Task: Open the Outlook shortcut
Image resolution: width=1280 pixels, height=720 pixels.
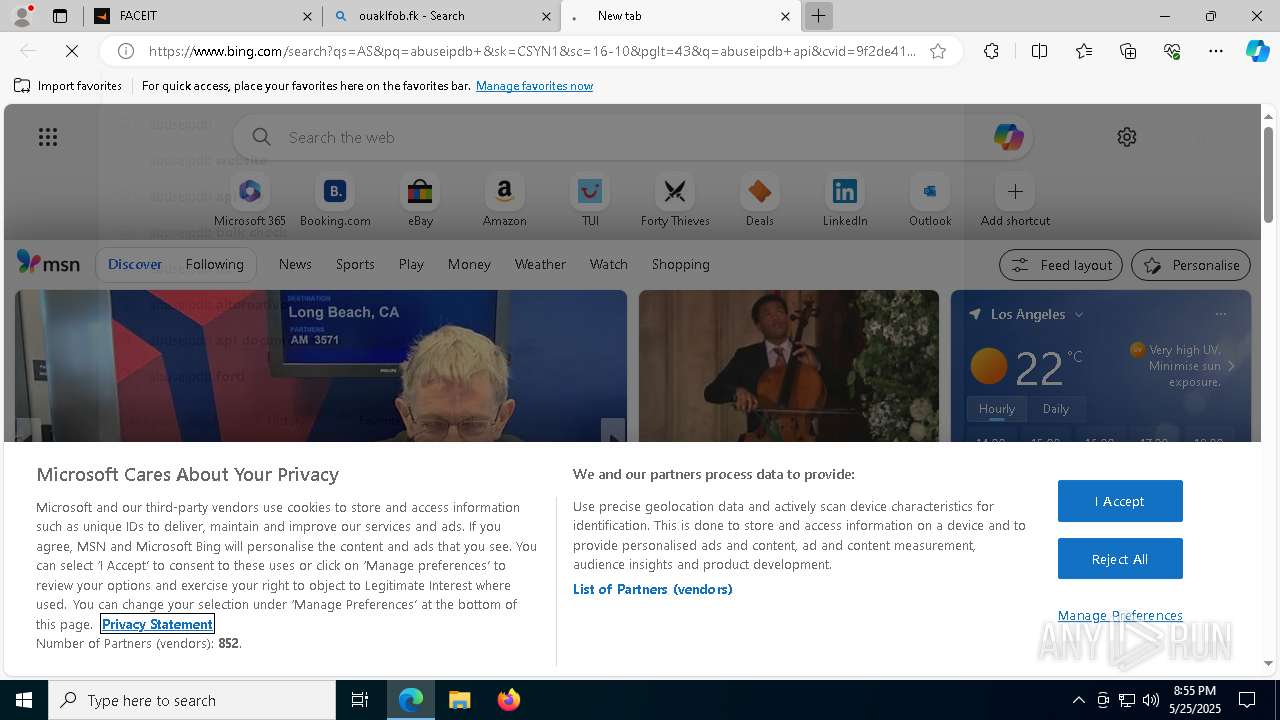Action: [930, 201]
